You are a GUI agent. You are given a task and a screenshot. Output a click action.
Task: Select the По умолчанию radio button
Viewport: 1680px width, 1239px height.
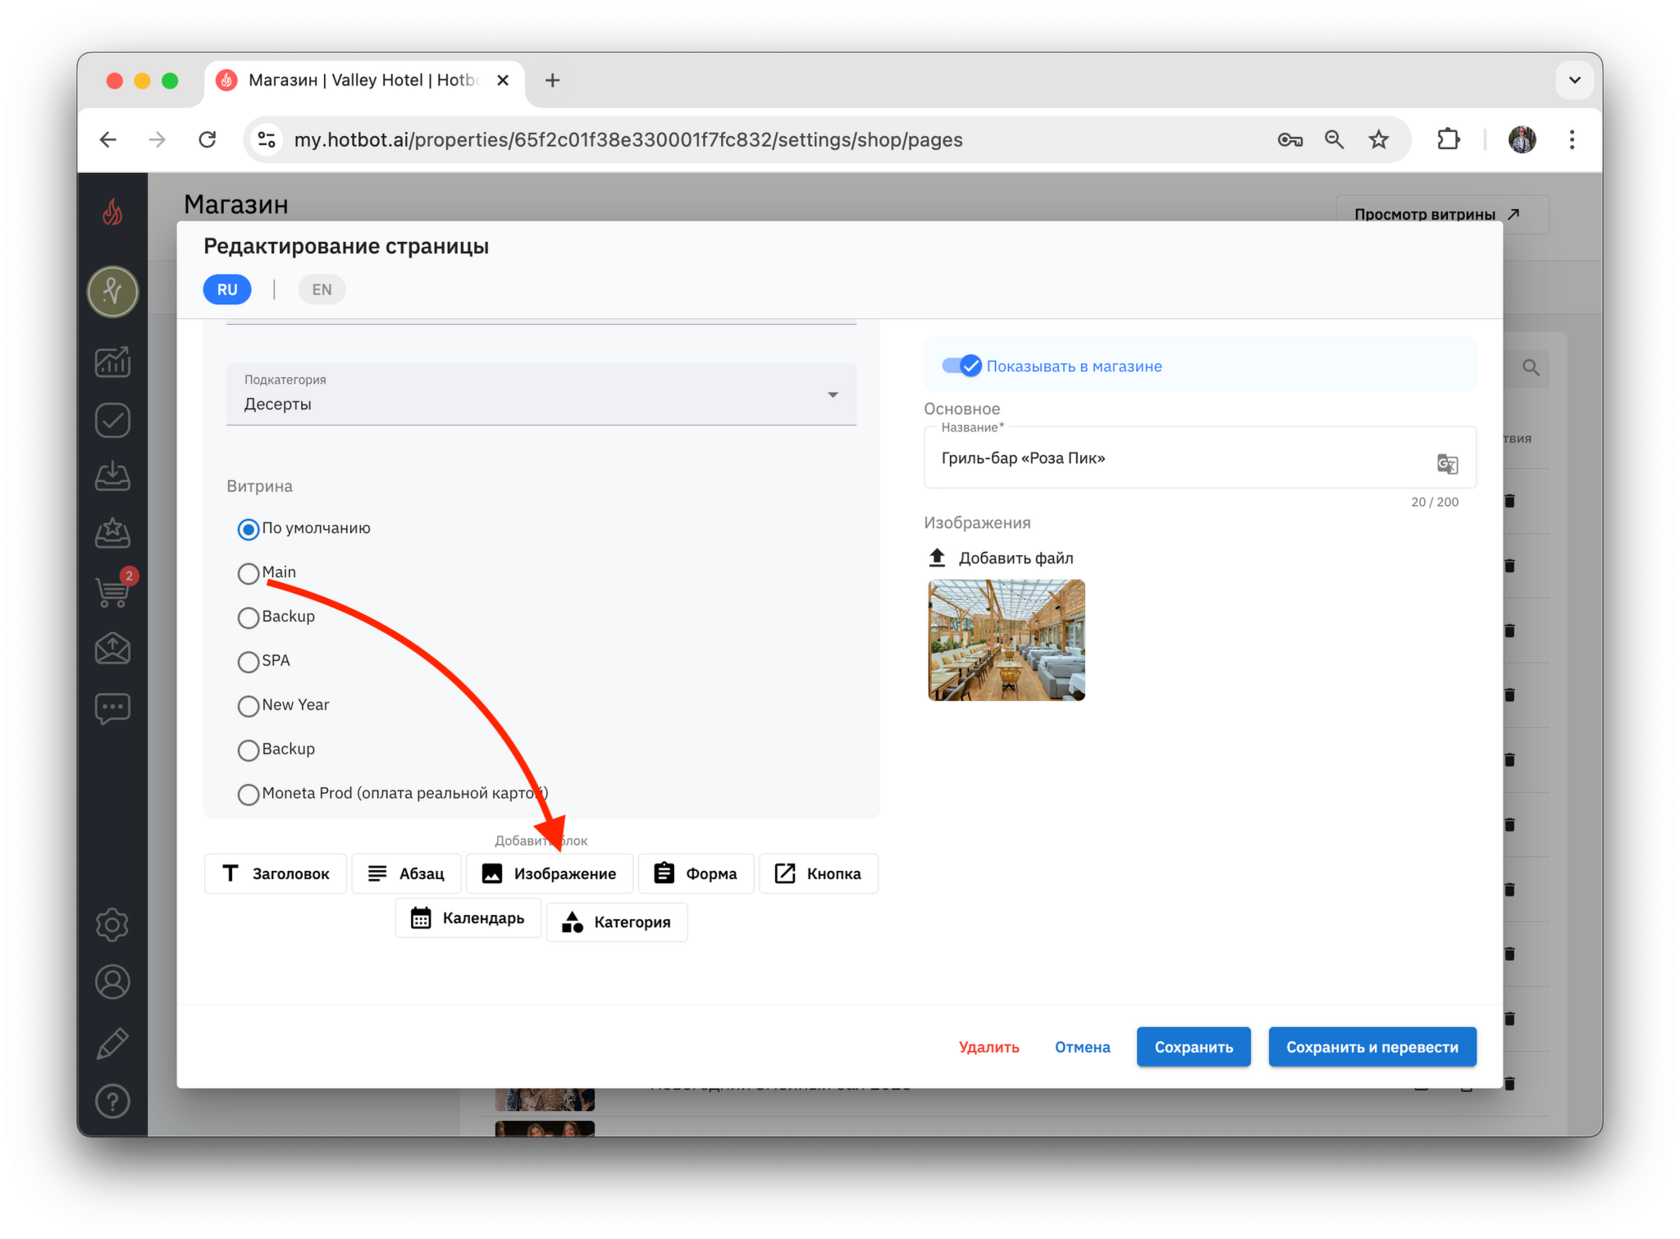[x=248, y=529]
